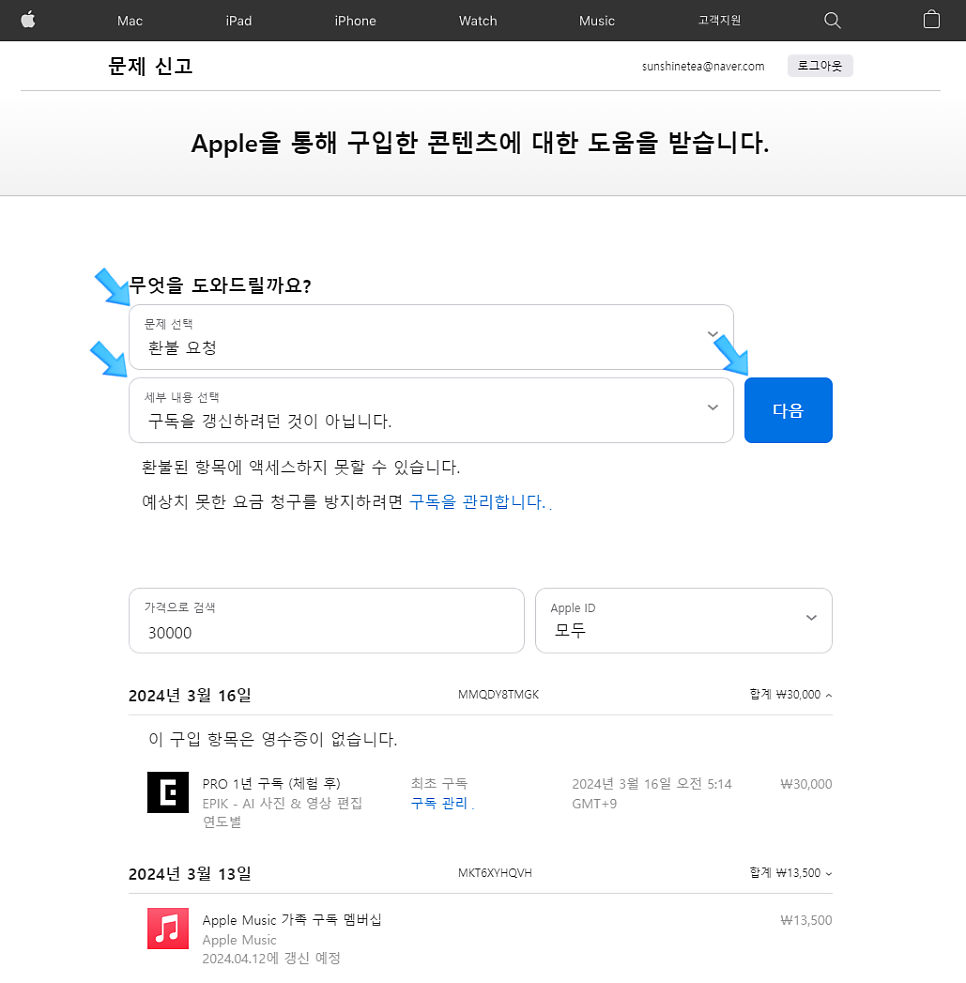Open the search magnifier icon
The image size is (966, 983).
click(x=832, y=20)
